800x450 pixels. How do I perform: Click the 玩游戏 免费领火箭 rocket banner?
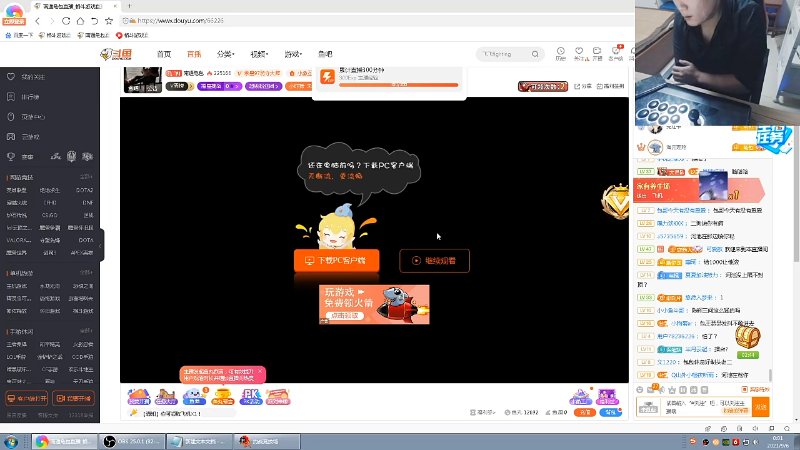click(x=374, y=305)
